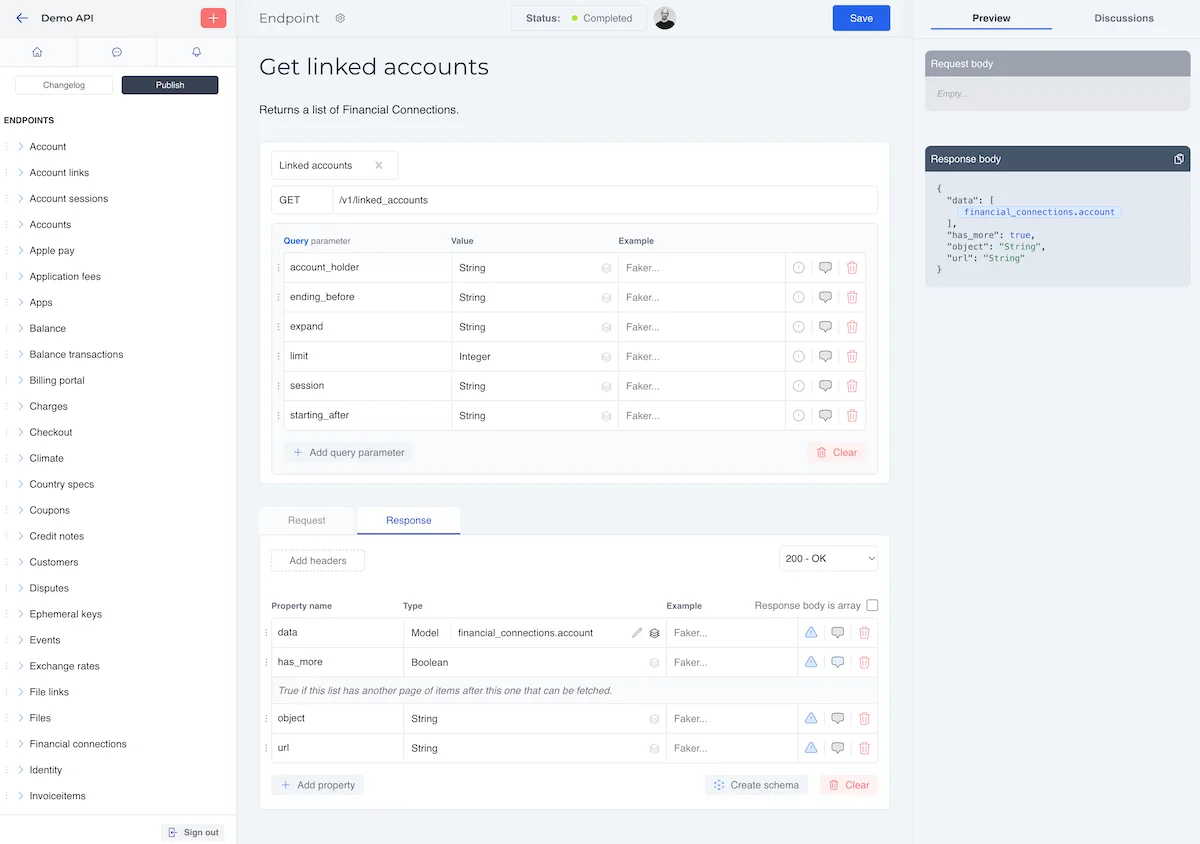Viewport: 1200px width, 844px height.
Task: Open the notifications bell icon
Action: pos(196,52)
